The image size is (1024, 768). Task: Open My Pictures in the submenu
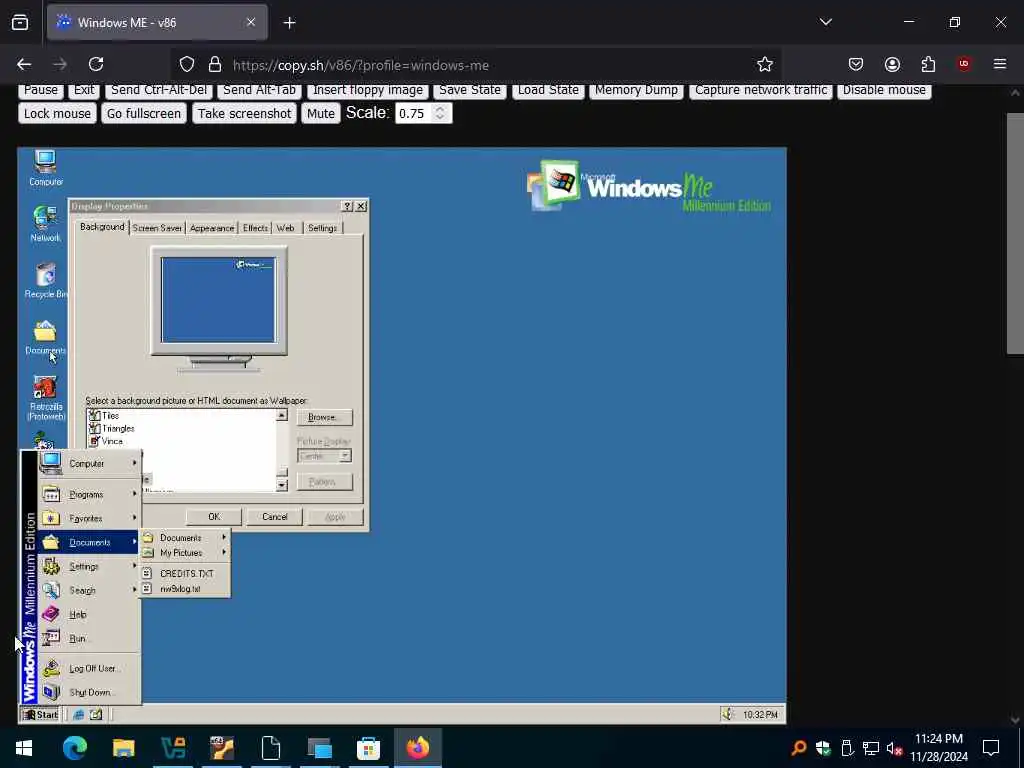(185, 552)
